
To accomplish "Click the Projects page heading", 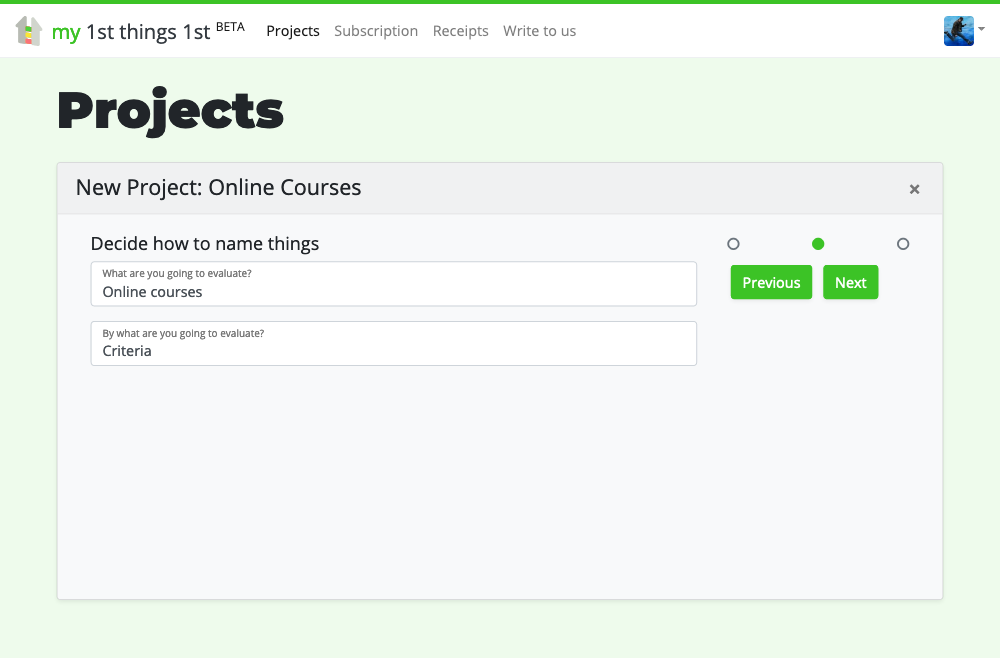I will pyautogui.click(x=170, y=111).
